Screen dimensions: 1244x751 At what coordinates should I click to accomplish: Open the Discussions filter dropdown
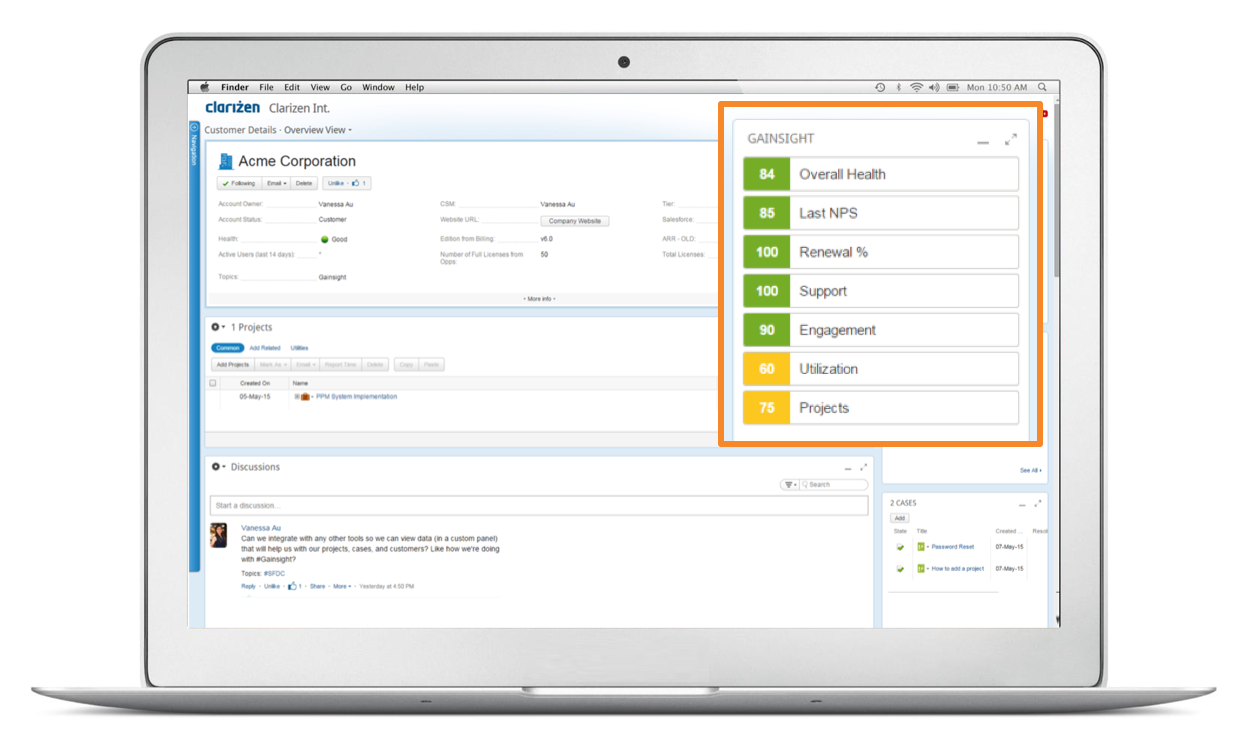(790, 485)
